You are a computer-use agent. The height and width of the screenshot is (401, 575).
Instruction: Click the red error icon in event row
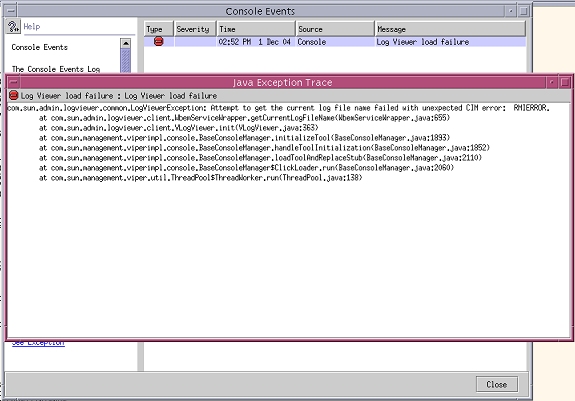tap(158, 41)
